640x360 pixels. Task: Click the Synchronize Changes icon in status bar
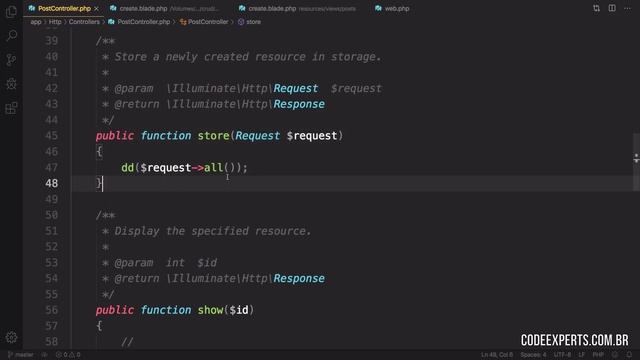point(45,355)
